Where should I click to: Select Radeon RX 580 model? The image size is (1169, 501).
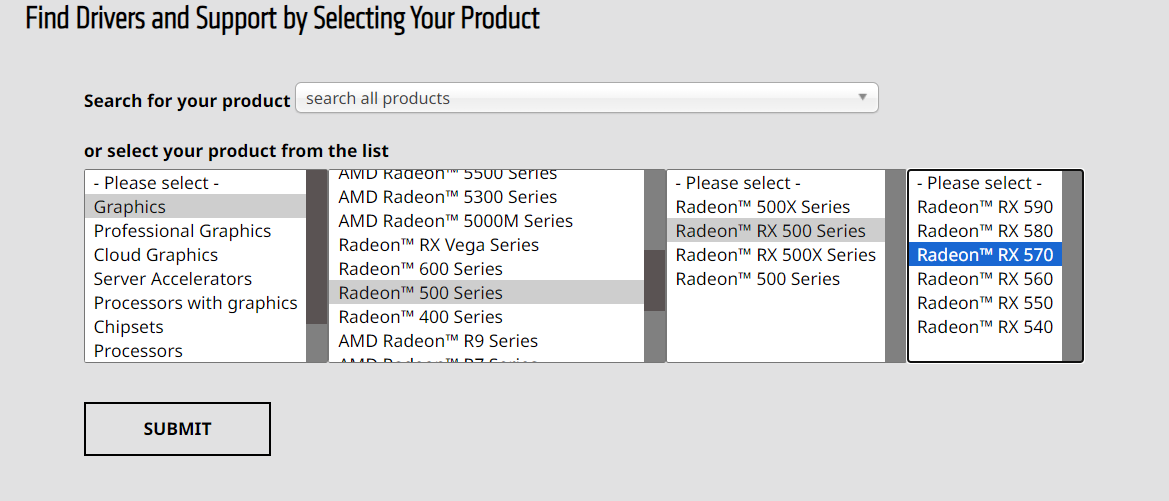coord(984,231)
